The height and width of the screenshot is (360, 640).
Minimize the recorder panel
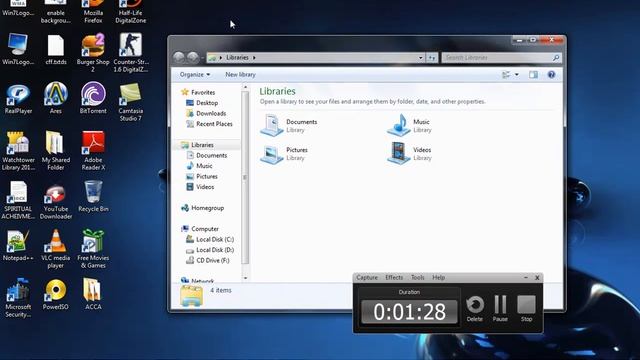[526, 278]
